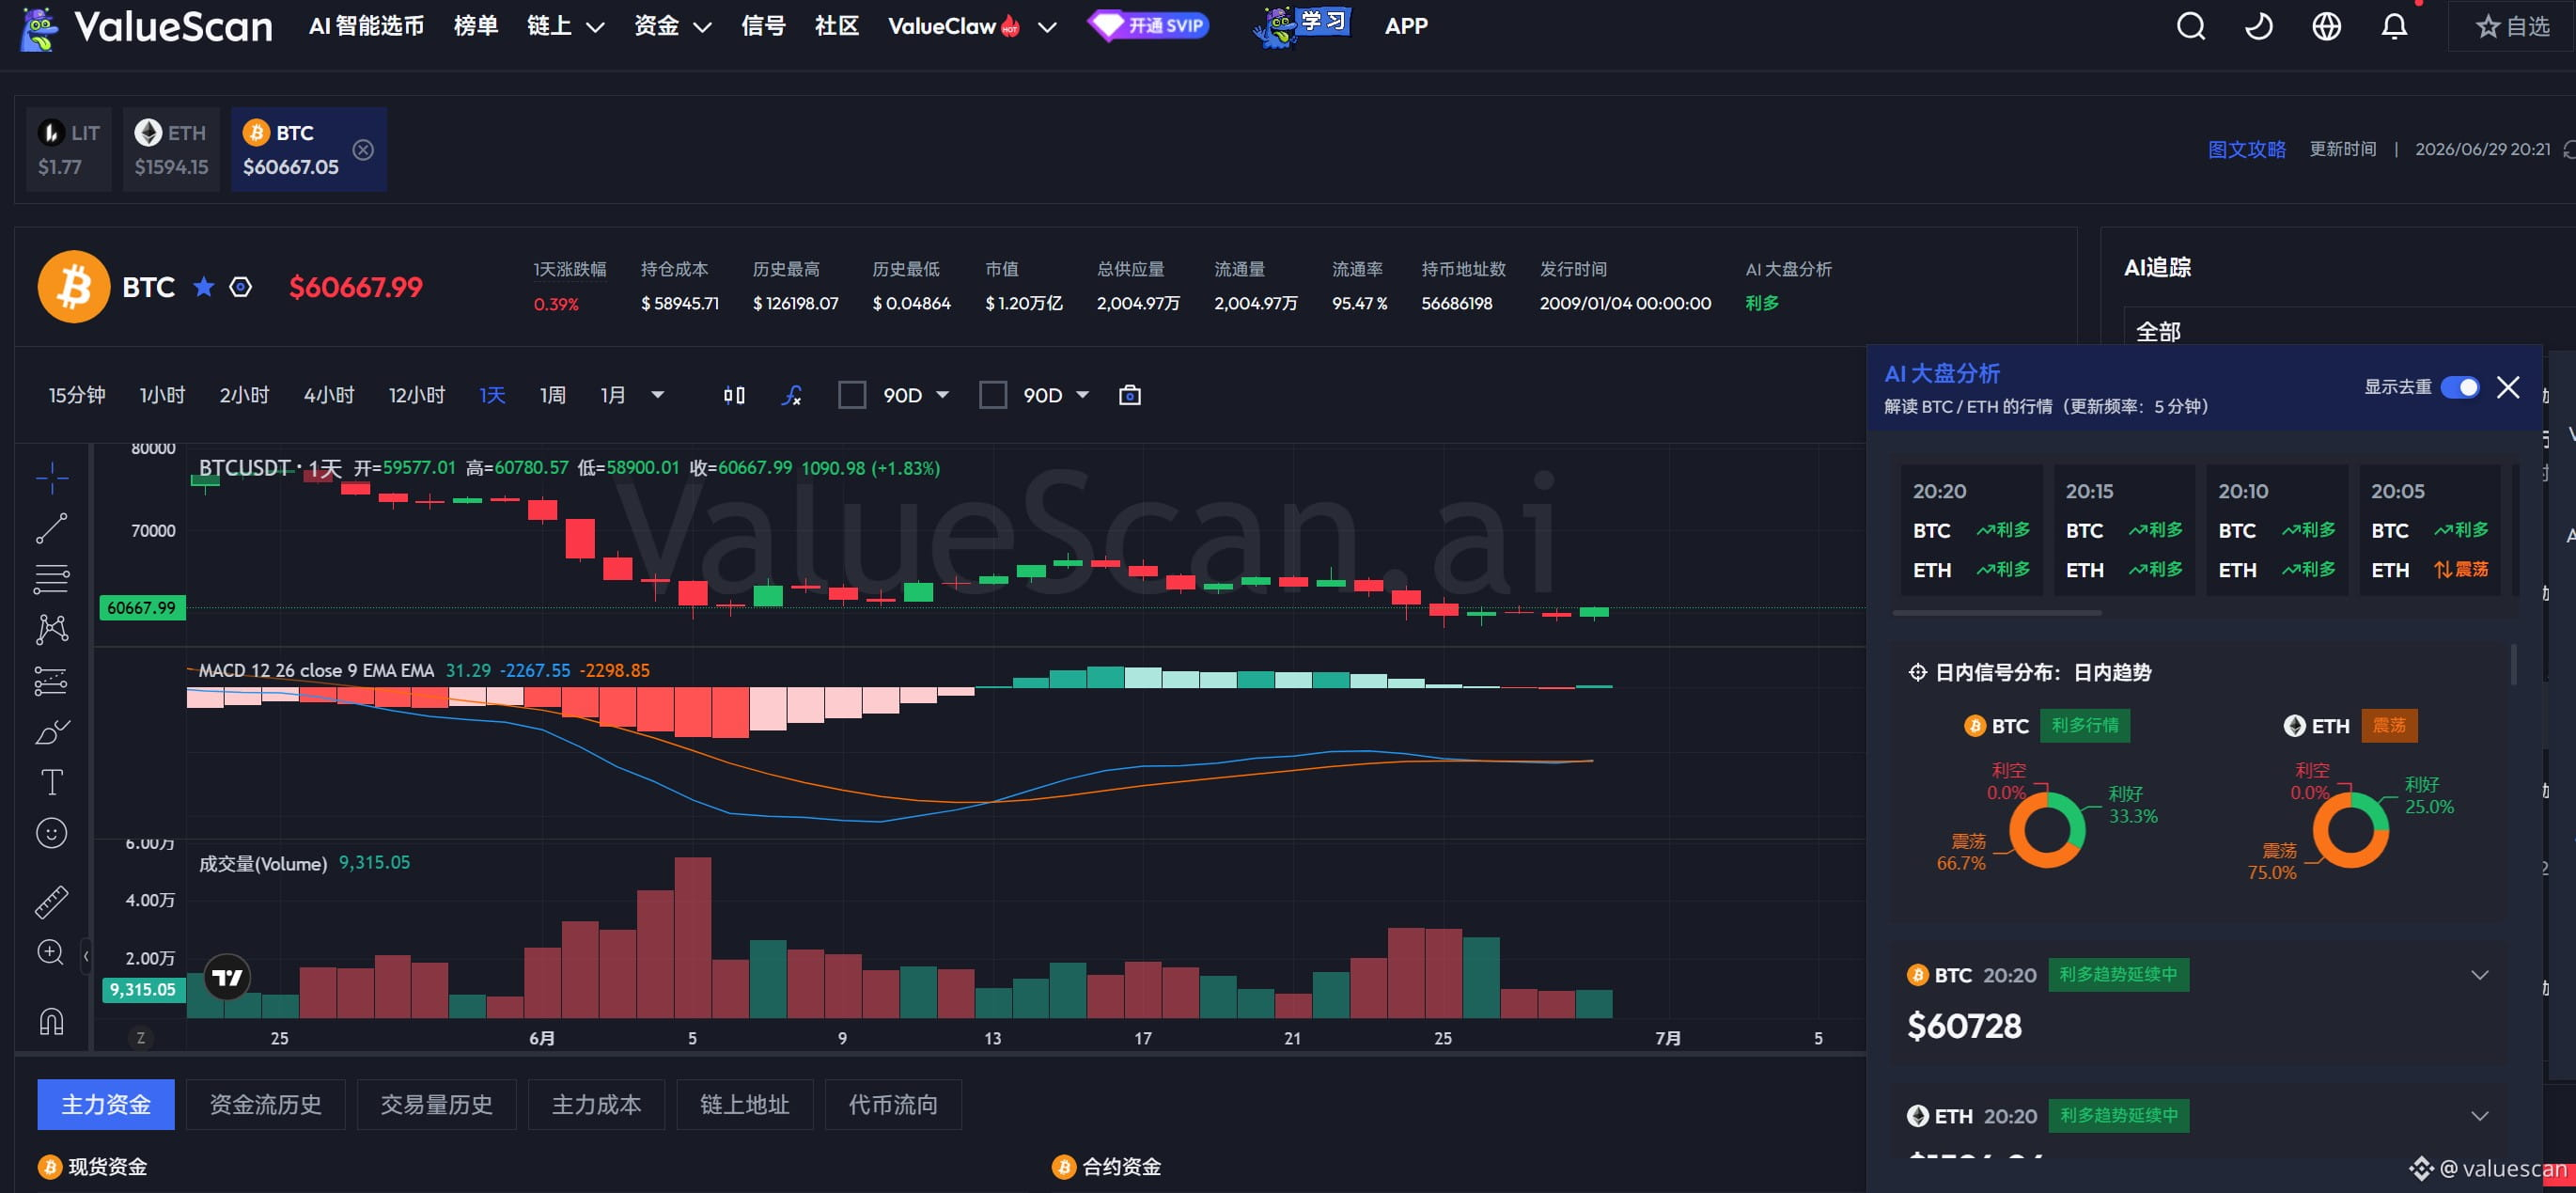The height and width of the screenshot is (1193, 2576).
Task: Select the horizontal lines Fibonacci tool
Action: coord(52,578)
